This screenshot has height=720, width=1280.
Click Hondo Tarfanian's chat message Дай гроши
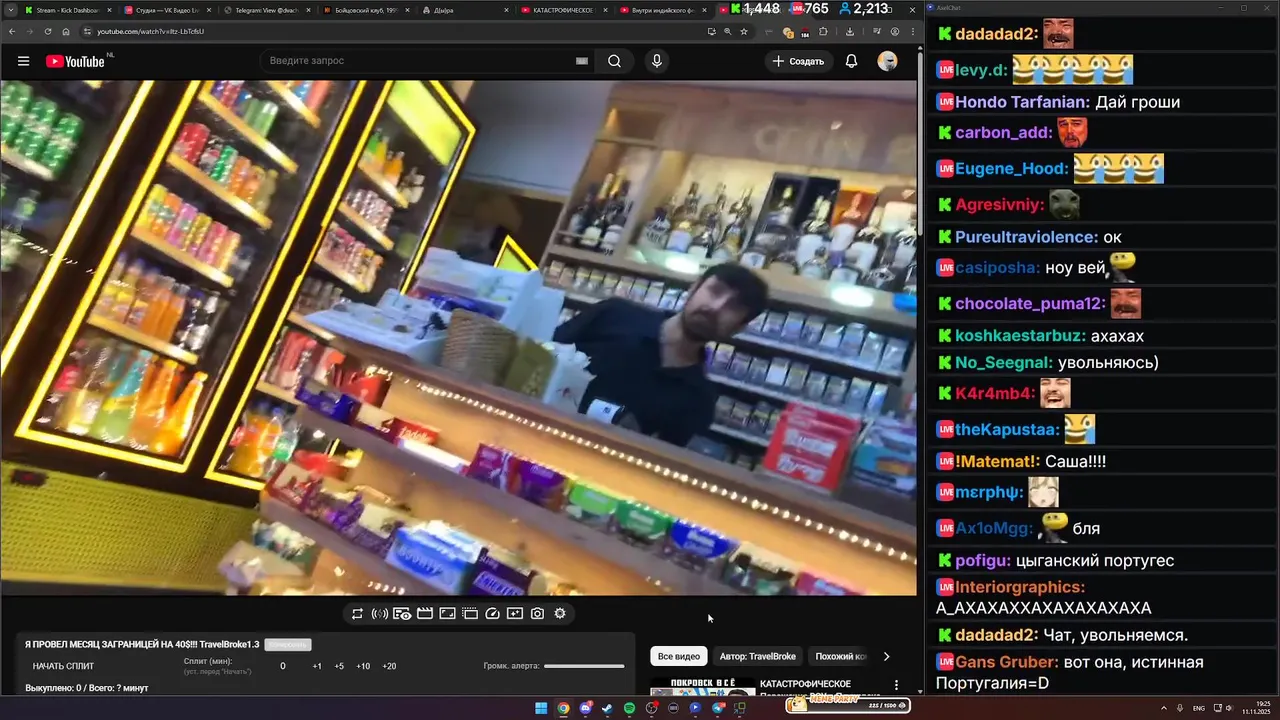[1138, 102]
